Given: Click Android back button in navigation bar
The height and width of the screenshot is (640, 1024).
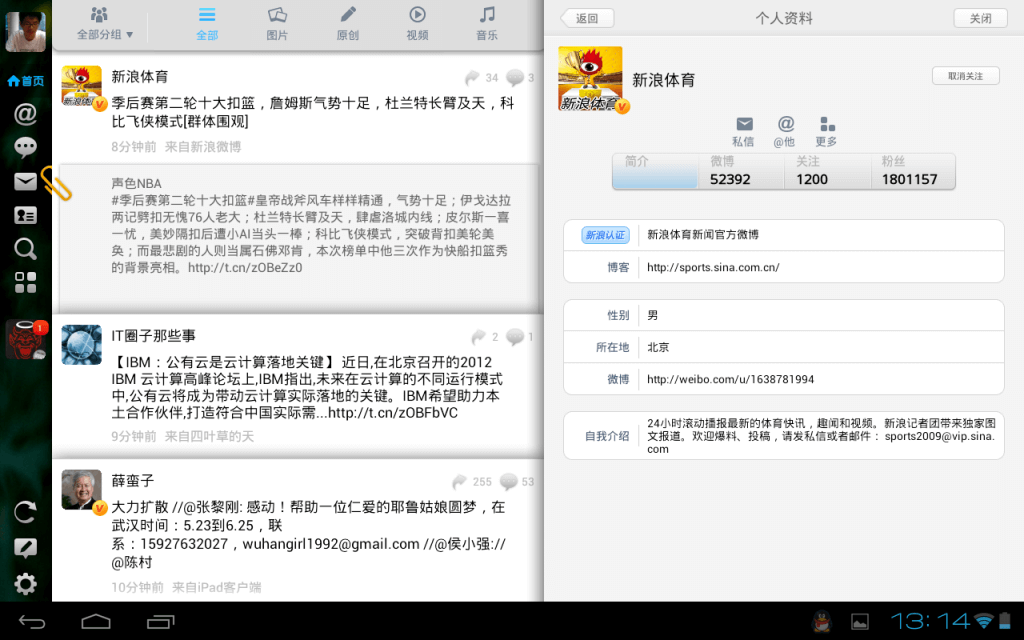Looking at the screenshot, I should click(x=31, y=622).
